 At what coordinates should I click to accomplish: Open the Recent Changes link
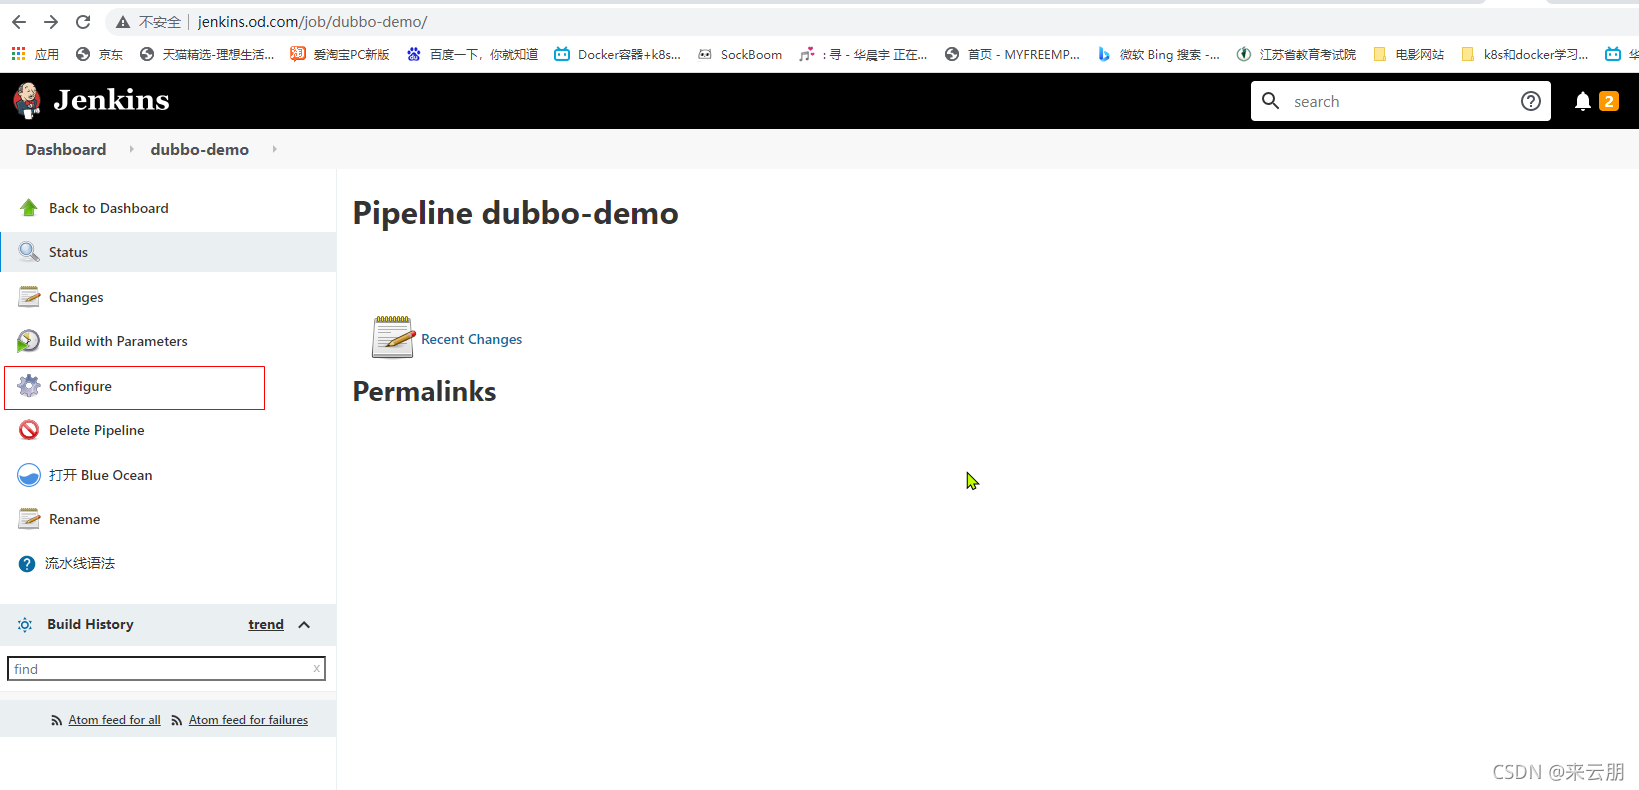coord(471,339)
